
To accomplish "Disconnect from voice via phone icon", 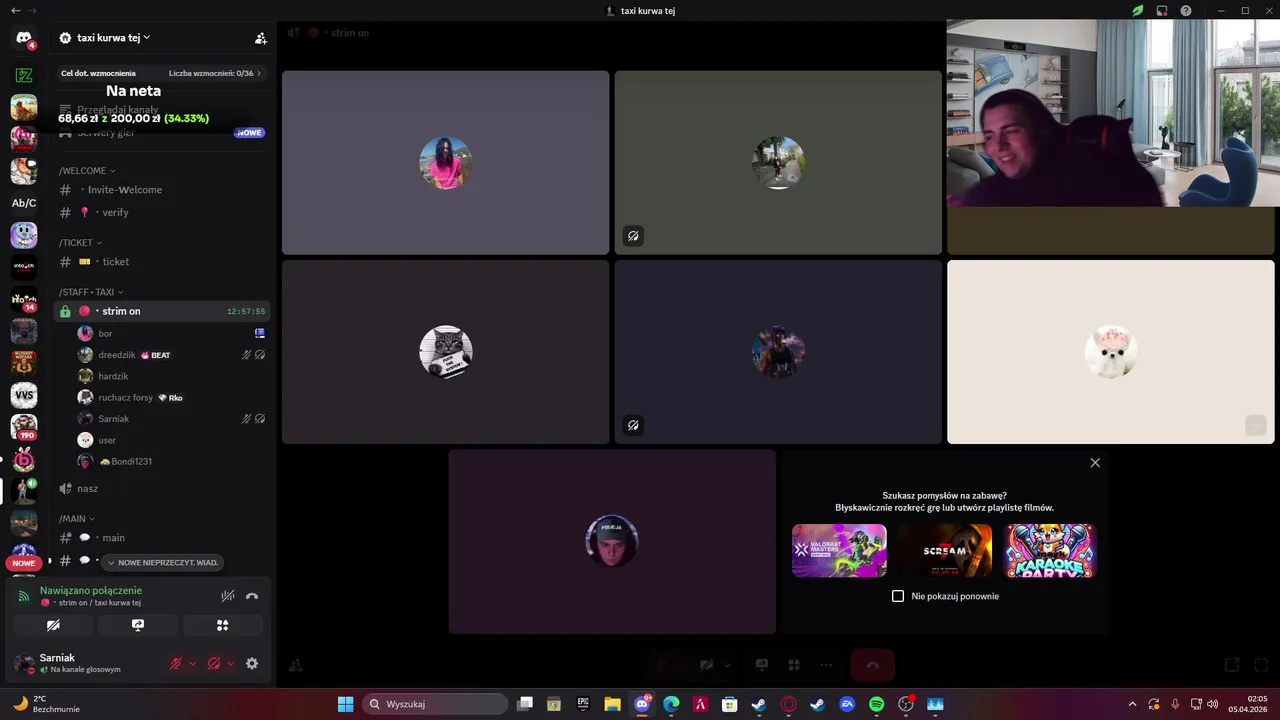I will tap(252, 596).
